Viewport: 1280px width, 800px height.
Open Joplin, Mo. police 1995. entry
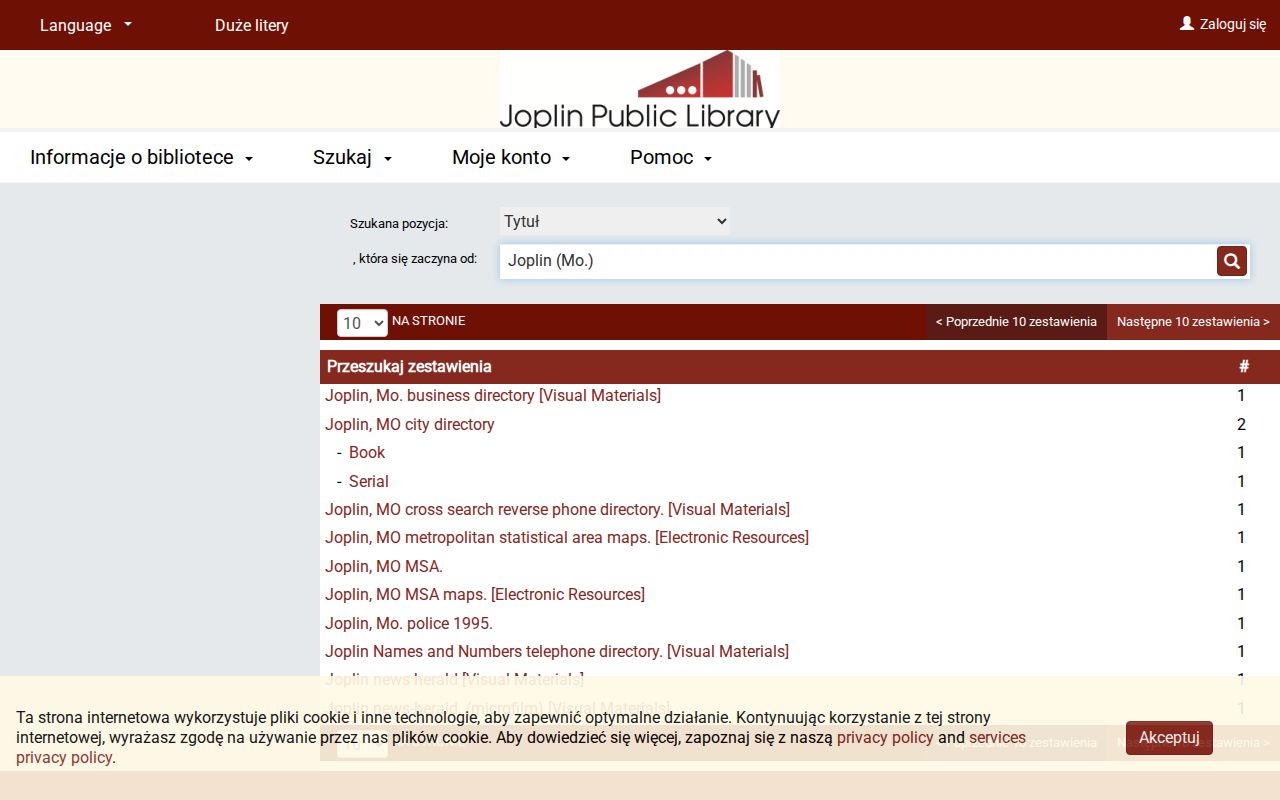click(x=409, y=624)
